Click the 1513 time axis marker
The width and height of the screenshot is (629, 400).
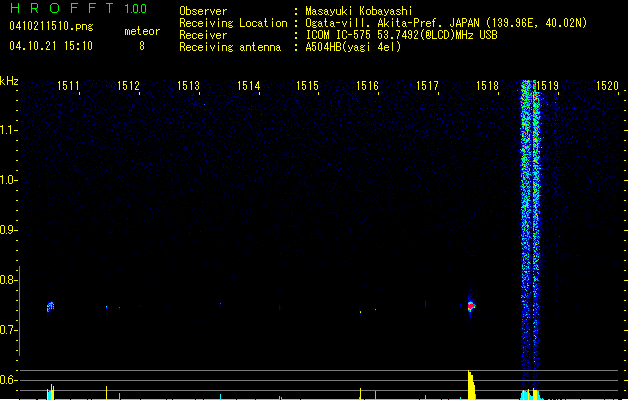pyautogui.click(x=188, y=86)
